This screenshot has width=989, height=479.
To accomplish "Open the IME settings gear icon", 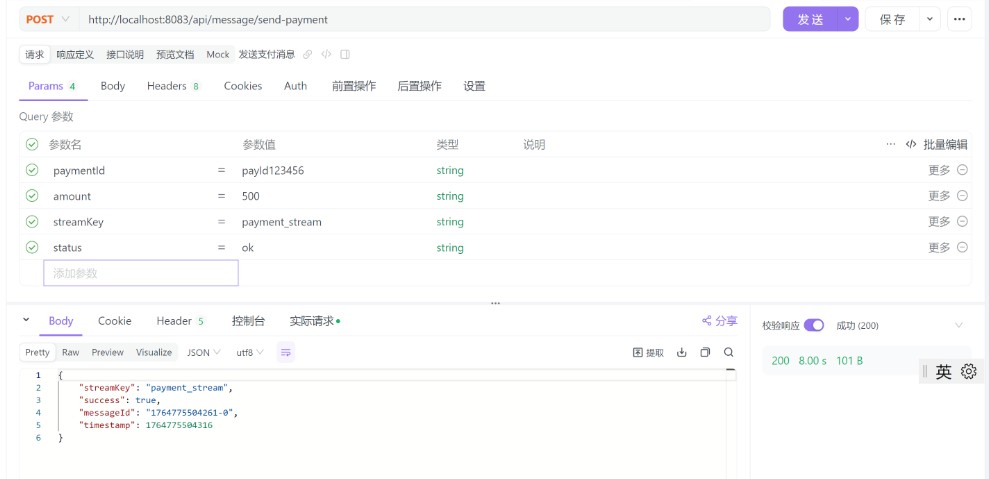I will point(969,372).
